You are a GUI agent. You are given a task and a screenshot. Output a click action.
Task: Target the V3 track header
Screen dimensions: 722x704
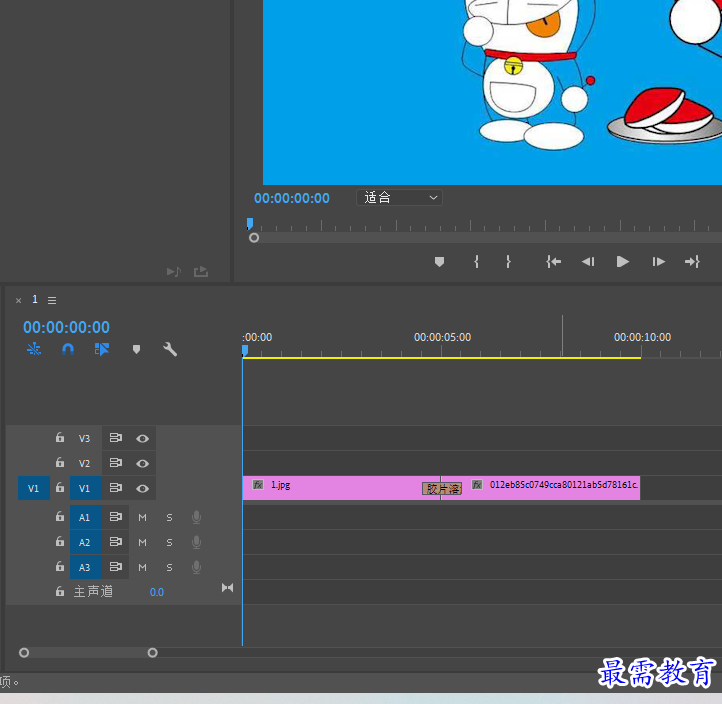click(85, 438)
